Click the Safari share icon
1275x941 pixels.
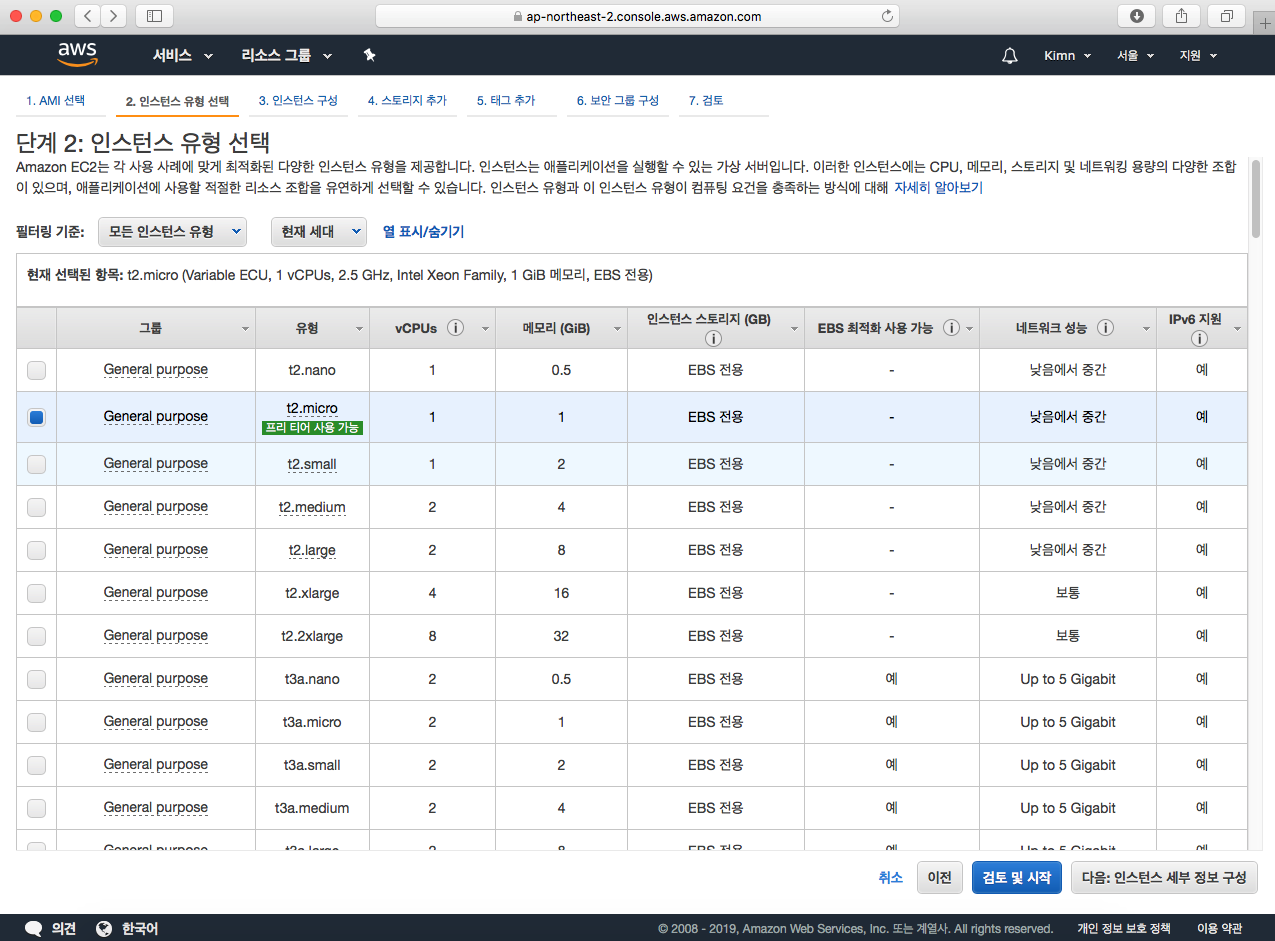[x=1181, y=16]
